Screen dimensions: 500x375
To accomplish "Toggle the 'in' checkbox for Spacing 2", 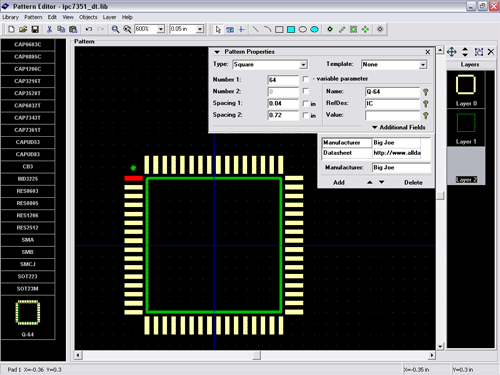I will coord(306,115).
